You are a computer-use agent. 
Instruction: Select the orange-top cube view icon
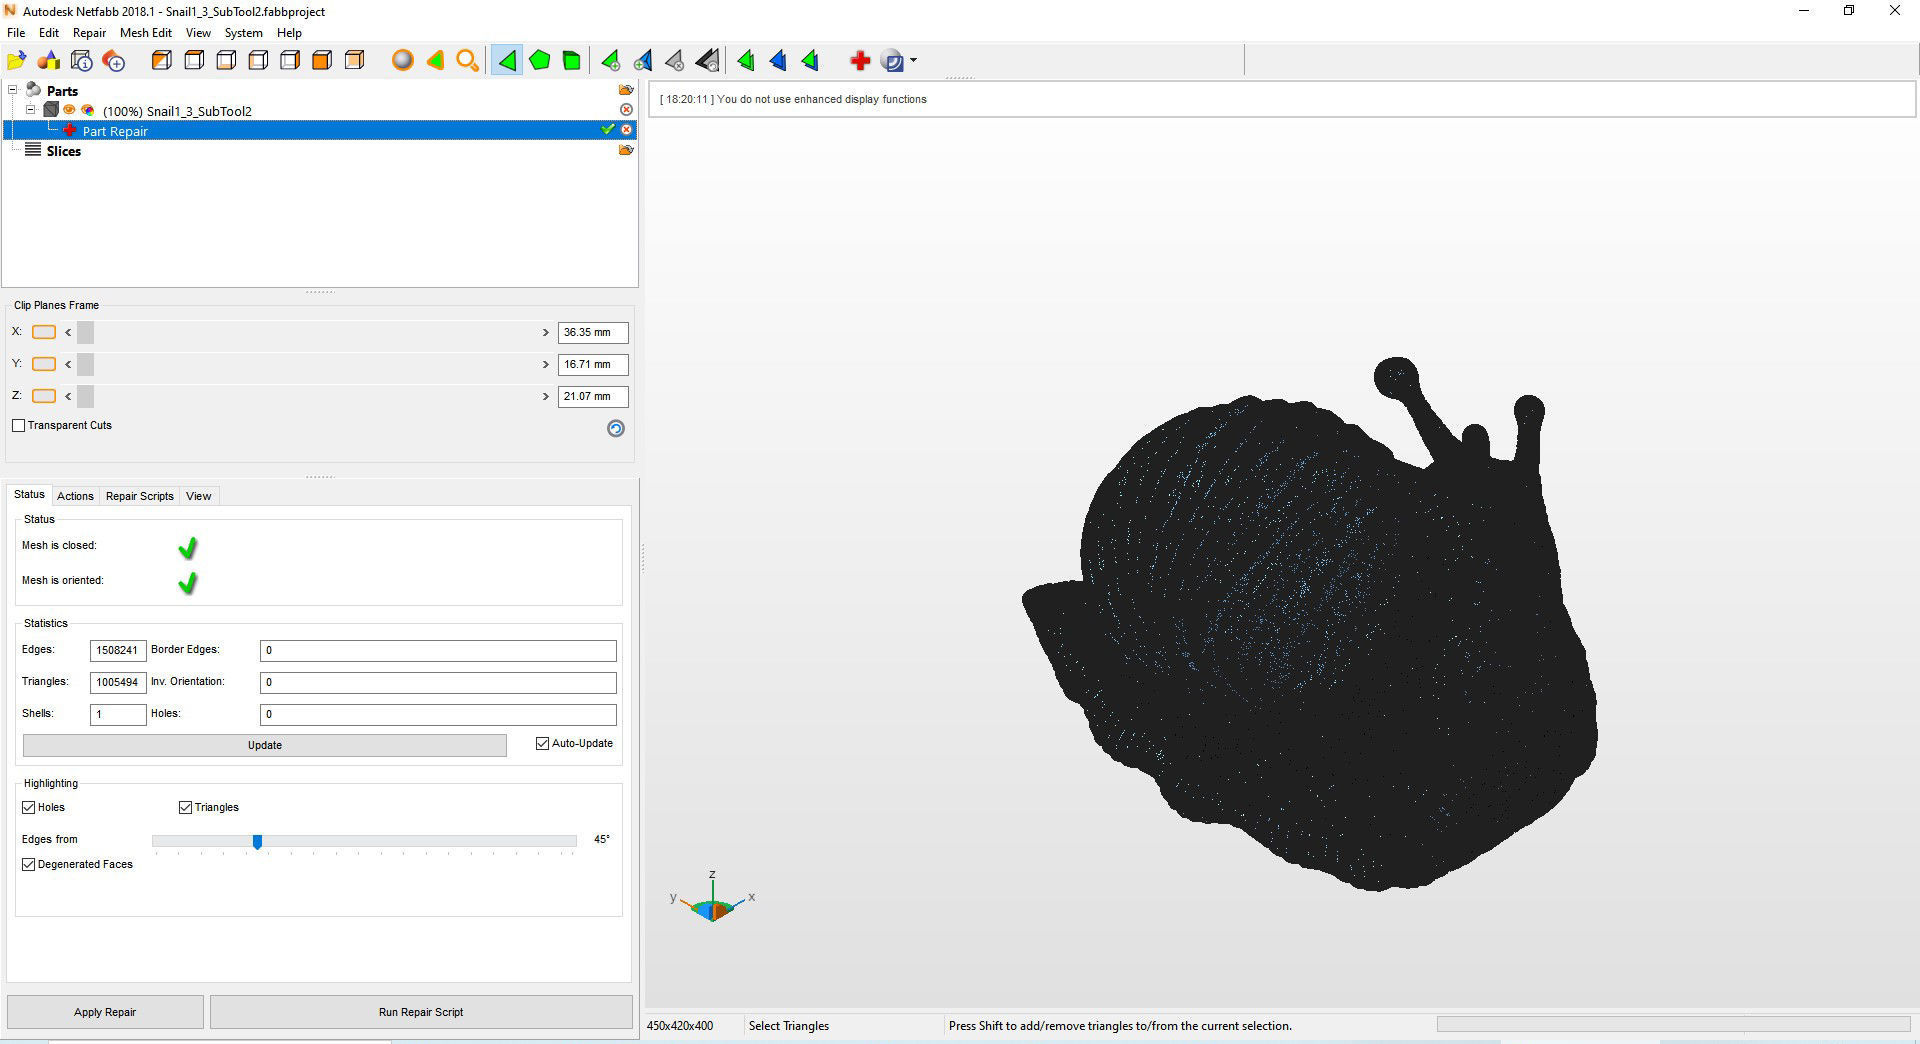click(194, 61)
